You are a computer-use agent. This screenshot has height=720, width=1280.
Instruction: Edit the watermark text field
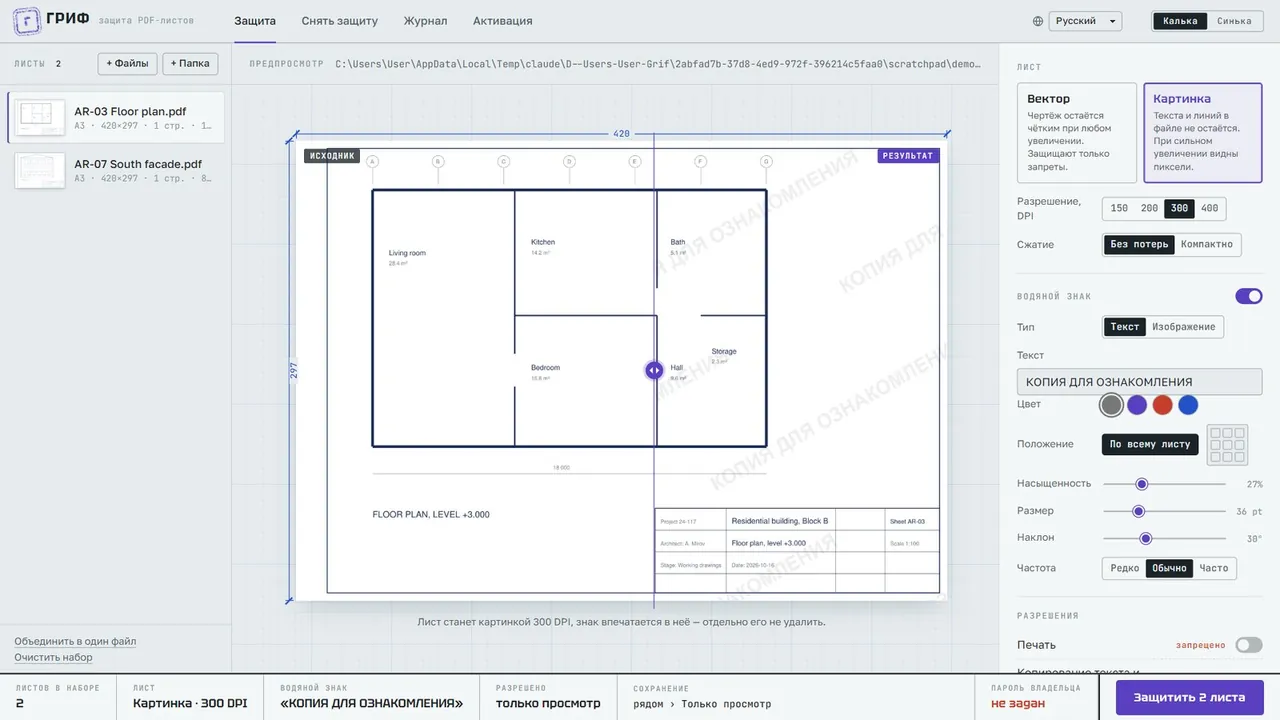pyautogui.click(x=1139, y=382)
